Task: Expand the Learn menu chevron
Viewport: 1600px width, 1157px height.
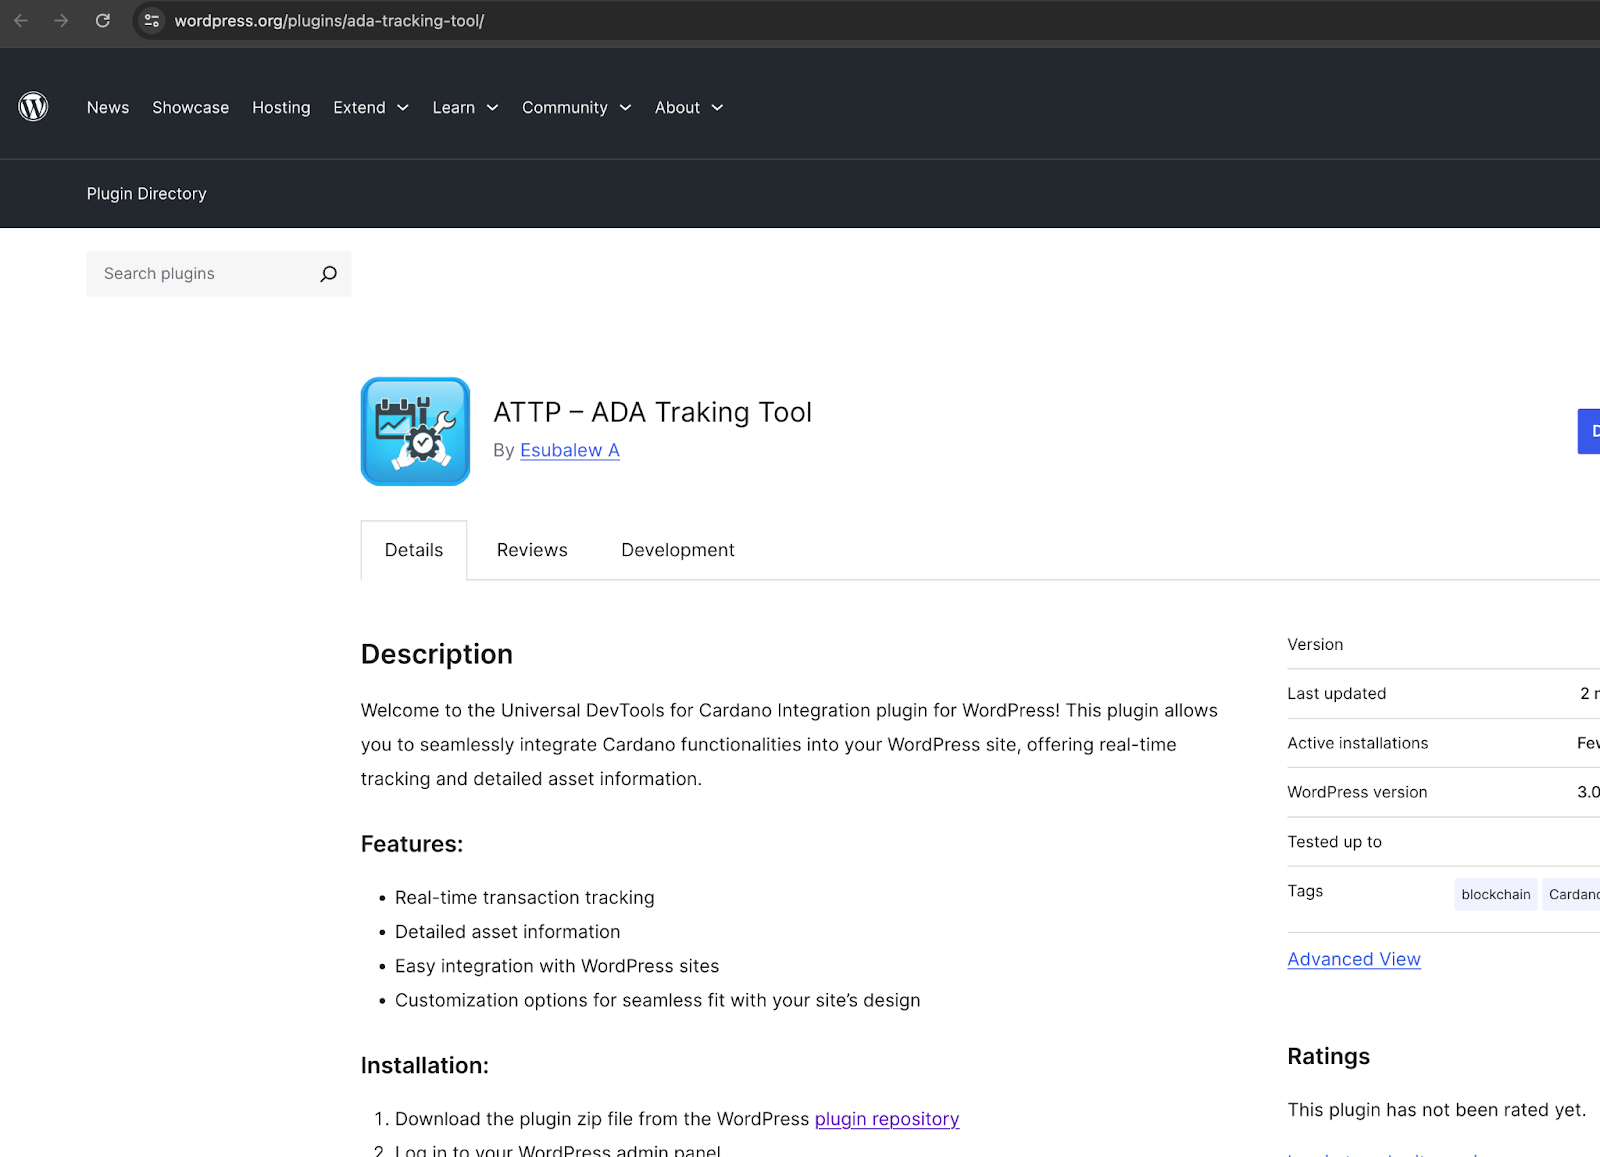Action: 492,108
